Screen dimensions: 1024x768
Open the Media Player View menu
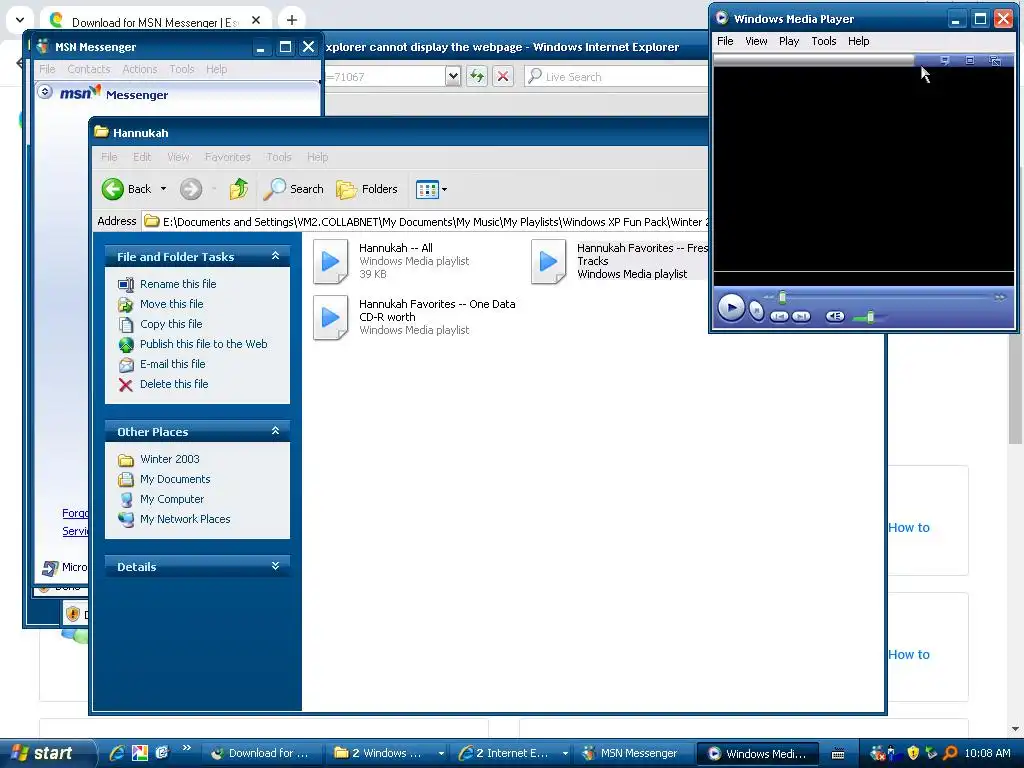pyautogui.click(x=756, y=41)
